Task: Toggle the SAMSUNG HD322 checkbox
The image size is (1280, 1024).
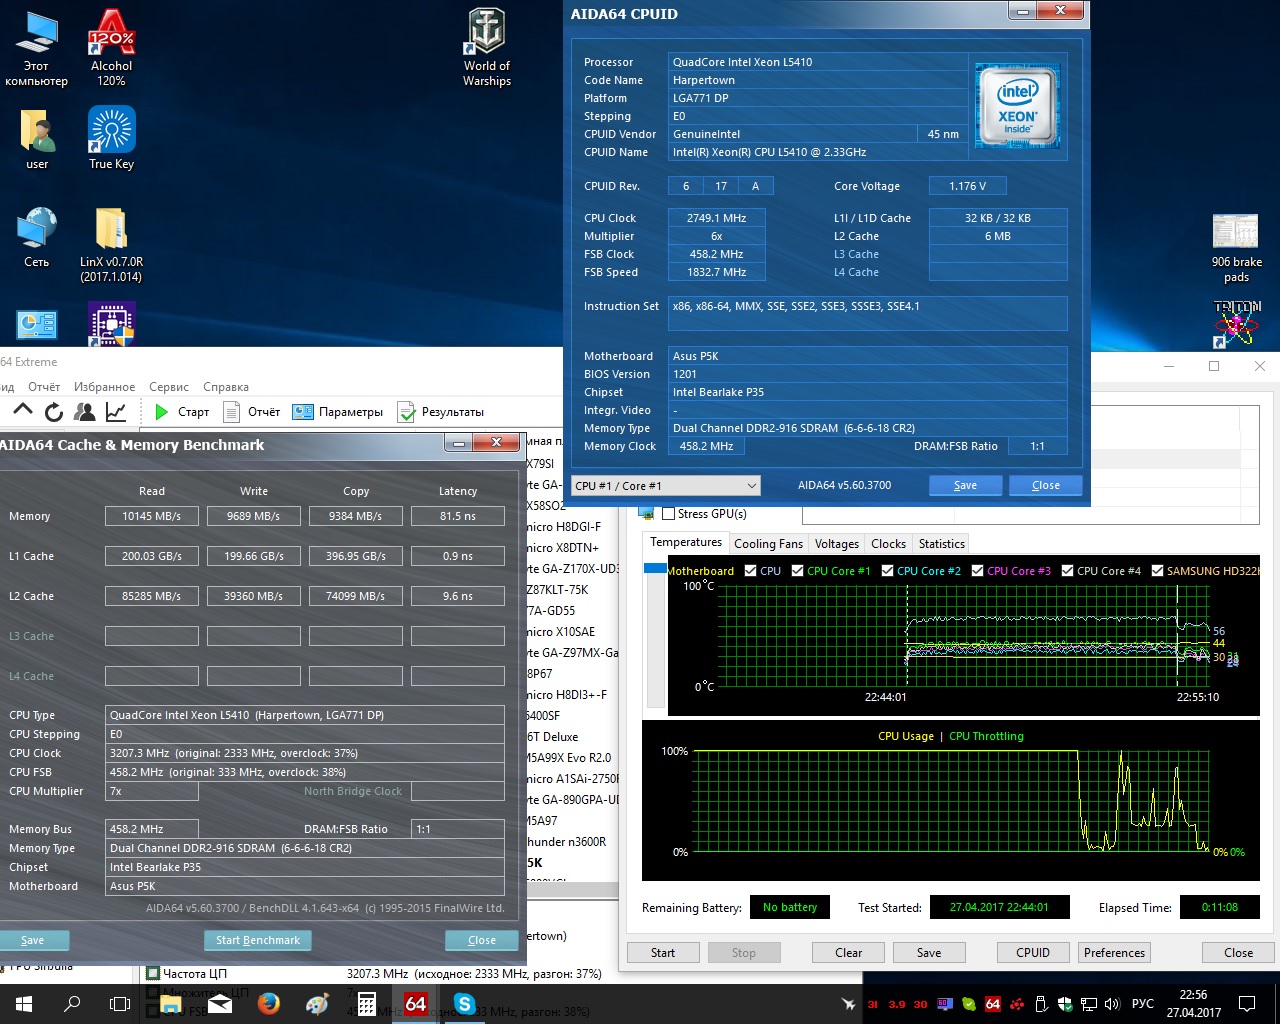Action: pos(1158,571)
